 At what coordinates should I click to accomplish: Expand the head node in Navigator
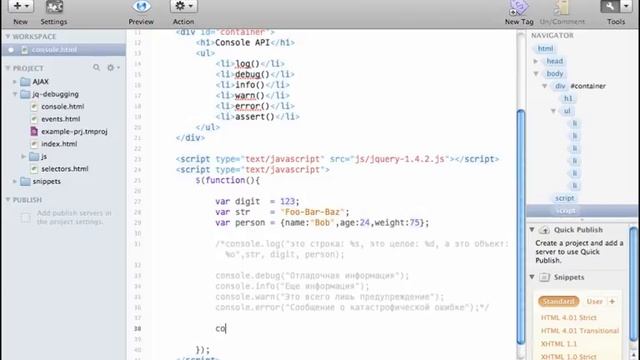coord(536,61)
